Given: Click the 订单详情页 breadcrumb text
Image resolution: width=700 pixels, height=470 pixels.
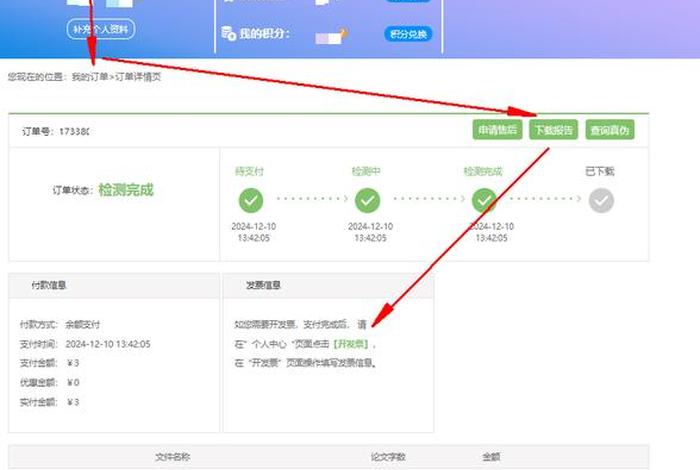Looking at the screenshot, I should click(138, 77).
